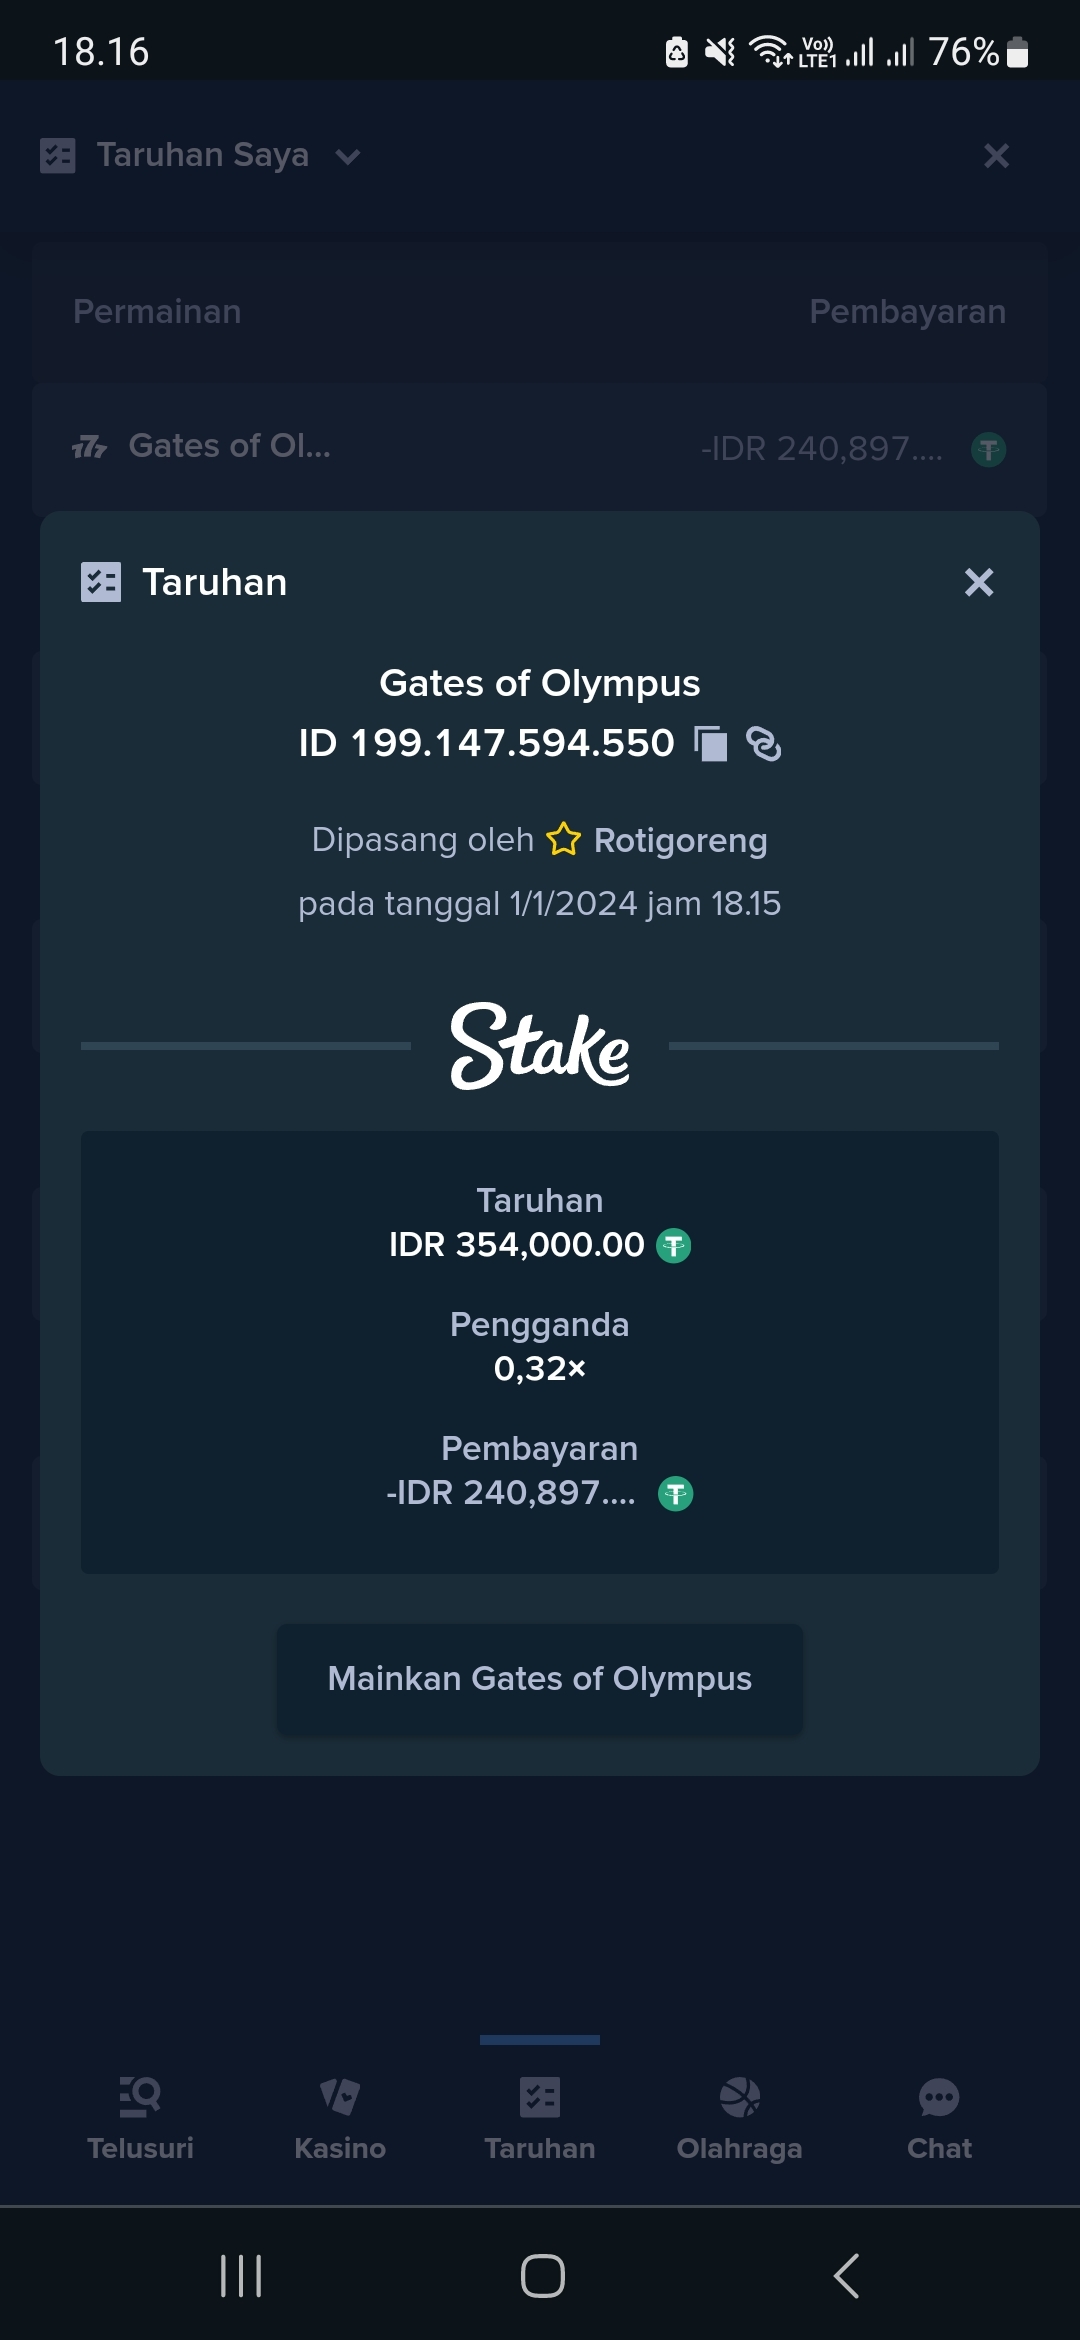Click the Tether coin icon beside Taruhan amount
Screen dimensions: 1080x2340
point(674,1246)
